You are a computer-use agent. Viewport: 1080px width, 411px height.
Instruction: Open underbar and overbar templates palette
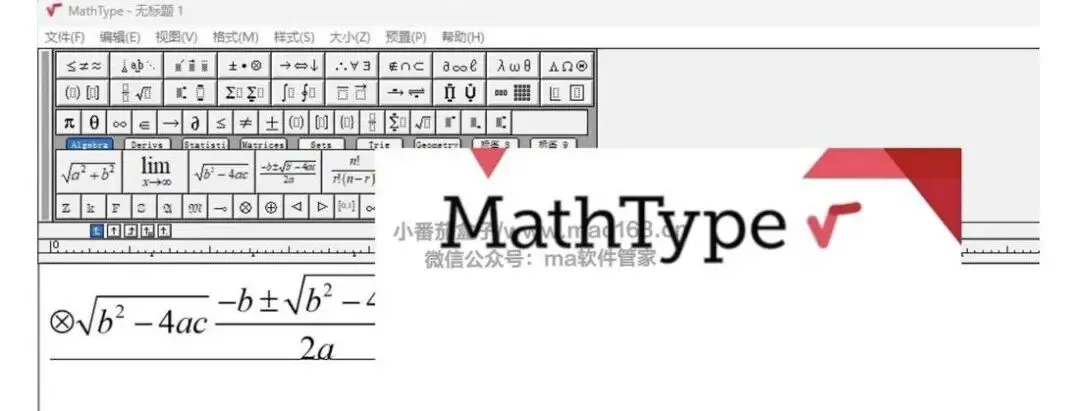pos(352,92)
